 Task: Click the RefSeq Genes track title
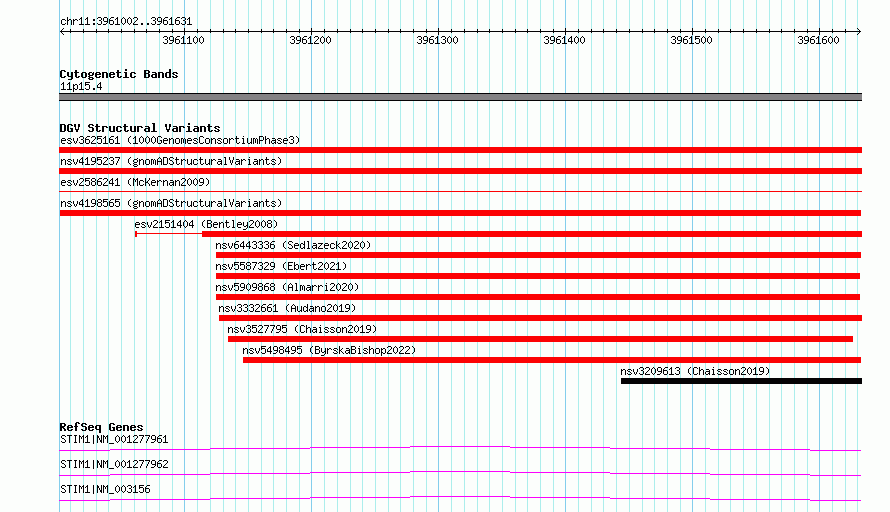tap(101, 427)
